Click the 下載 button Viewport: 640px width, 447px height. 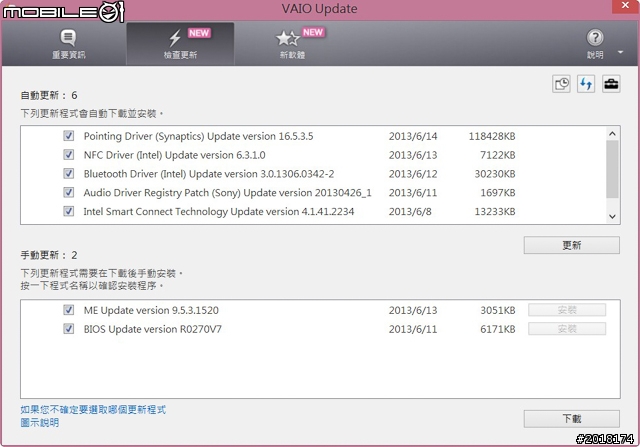[x=571, y=418]
